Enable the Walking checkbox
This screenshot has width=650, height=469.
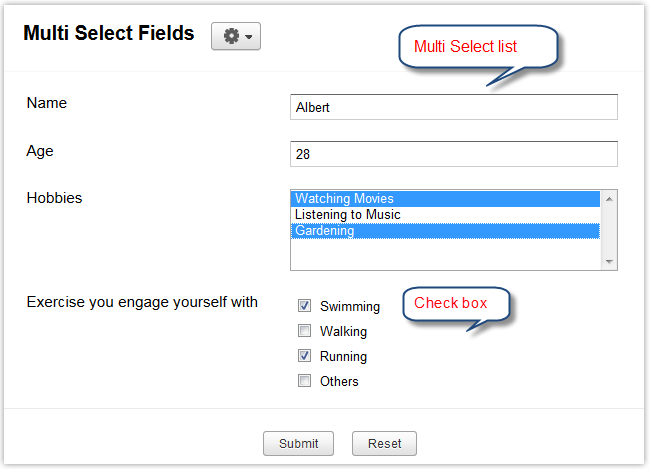coord(304,331)
